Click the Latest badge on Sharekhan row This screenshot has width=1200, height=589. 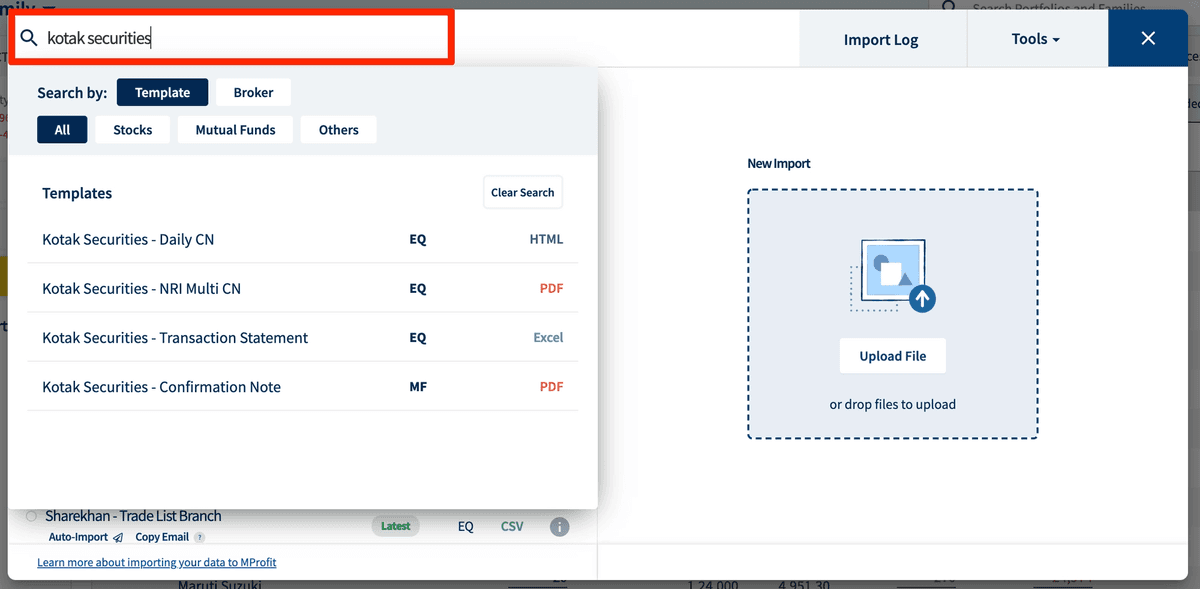tap(396, 526)
